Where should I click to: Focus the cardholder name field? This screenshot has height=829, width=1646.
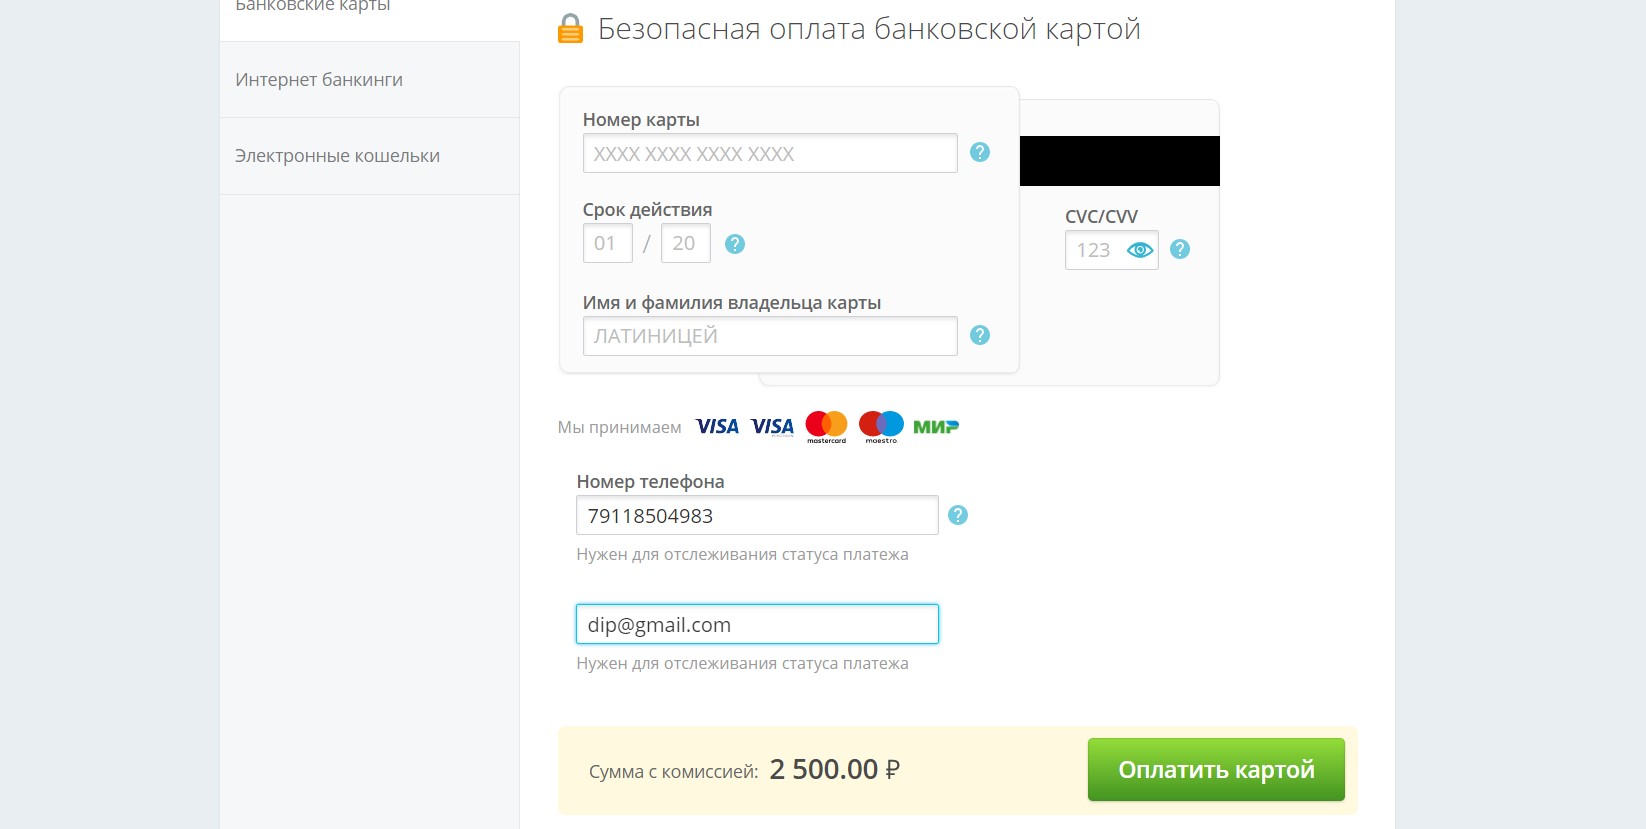click(770, 336)
